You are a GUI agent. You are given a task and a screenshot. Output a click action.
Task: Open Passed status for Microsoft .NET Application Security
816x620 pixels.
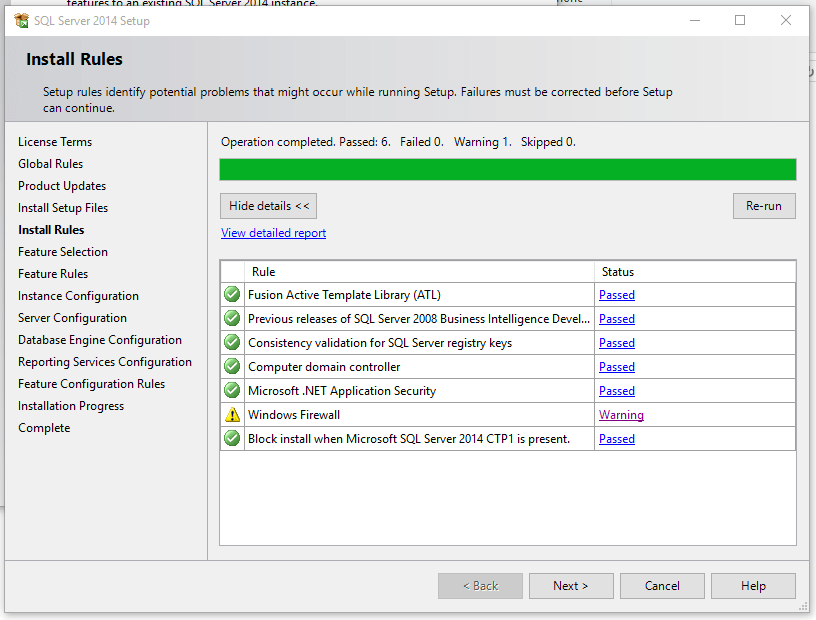(617, 390)
